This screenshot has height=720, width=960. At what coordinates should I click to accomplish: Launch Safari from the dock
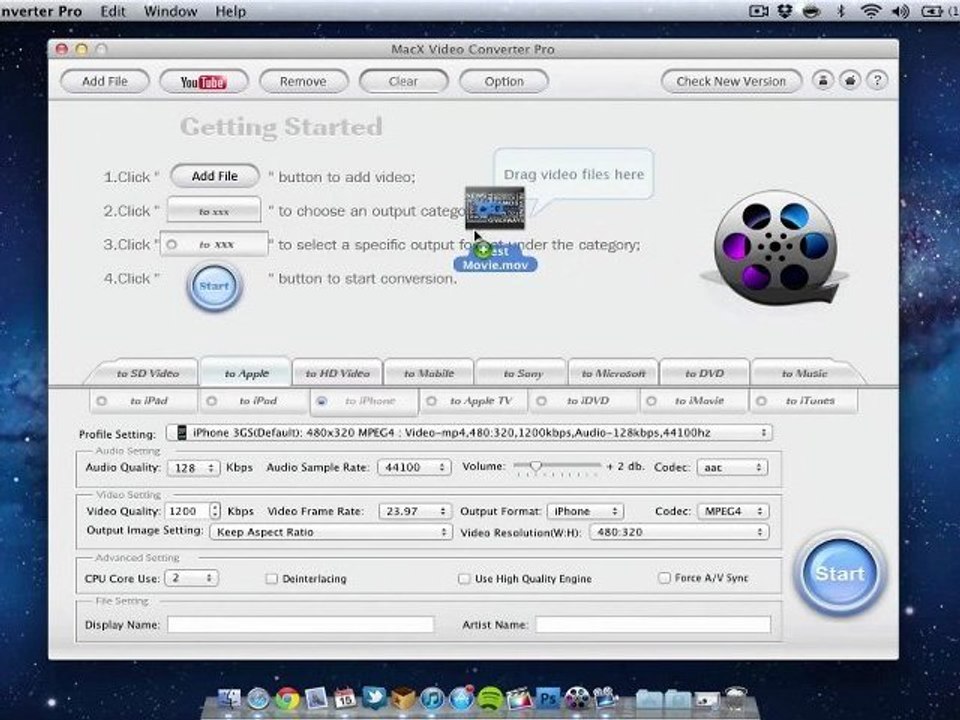point(258,699)
